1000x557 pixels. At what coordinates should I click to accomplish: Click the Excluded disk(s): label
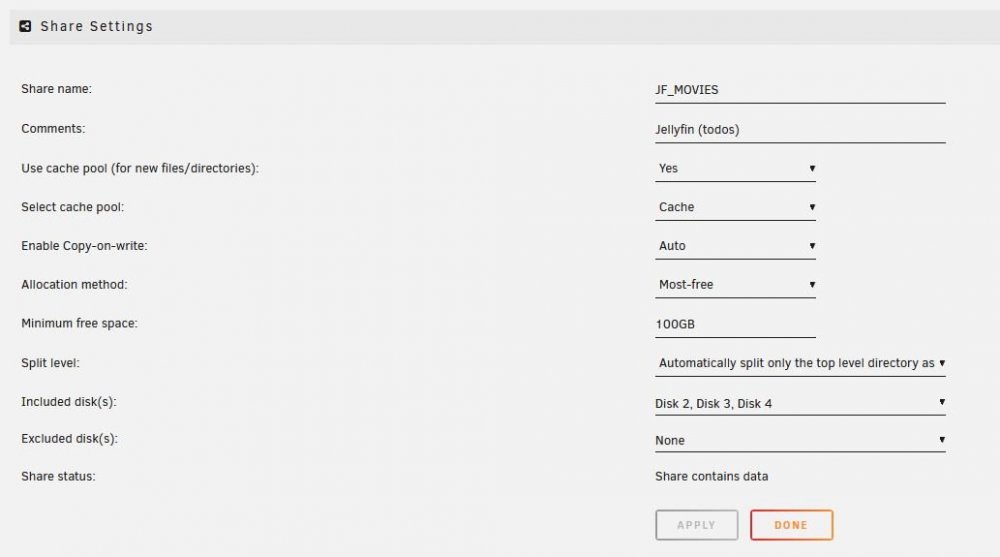point(70,439)
